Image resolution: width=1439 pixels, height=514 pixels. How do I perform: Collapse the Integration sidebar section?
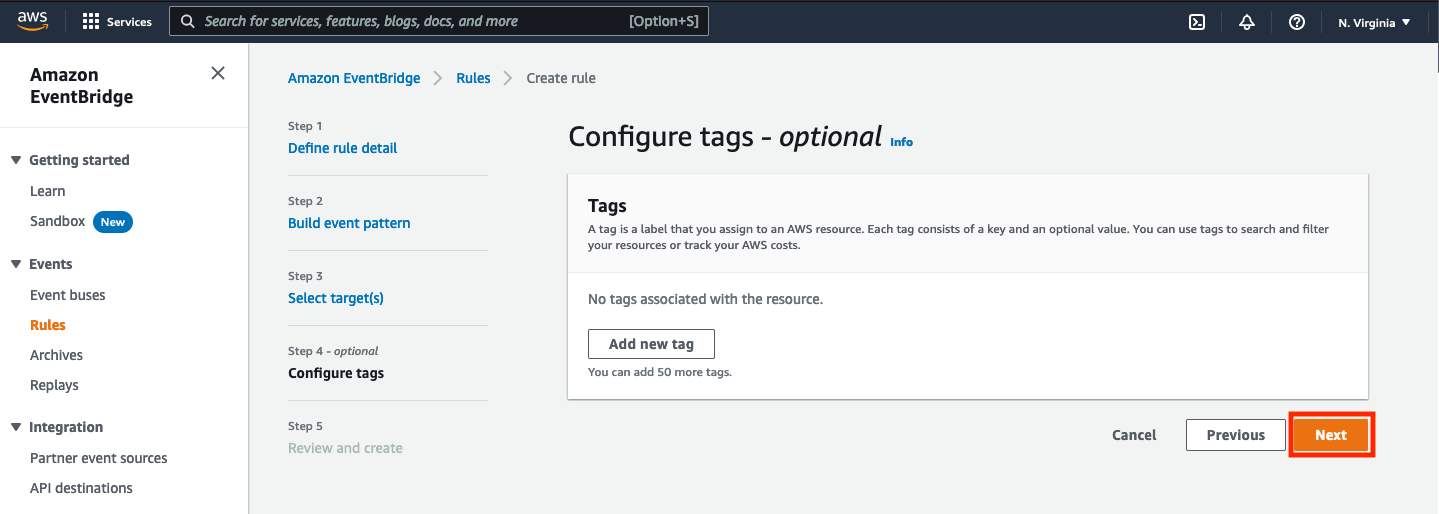[16, 427]
